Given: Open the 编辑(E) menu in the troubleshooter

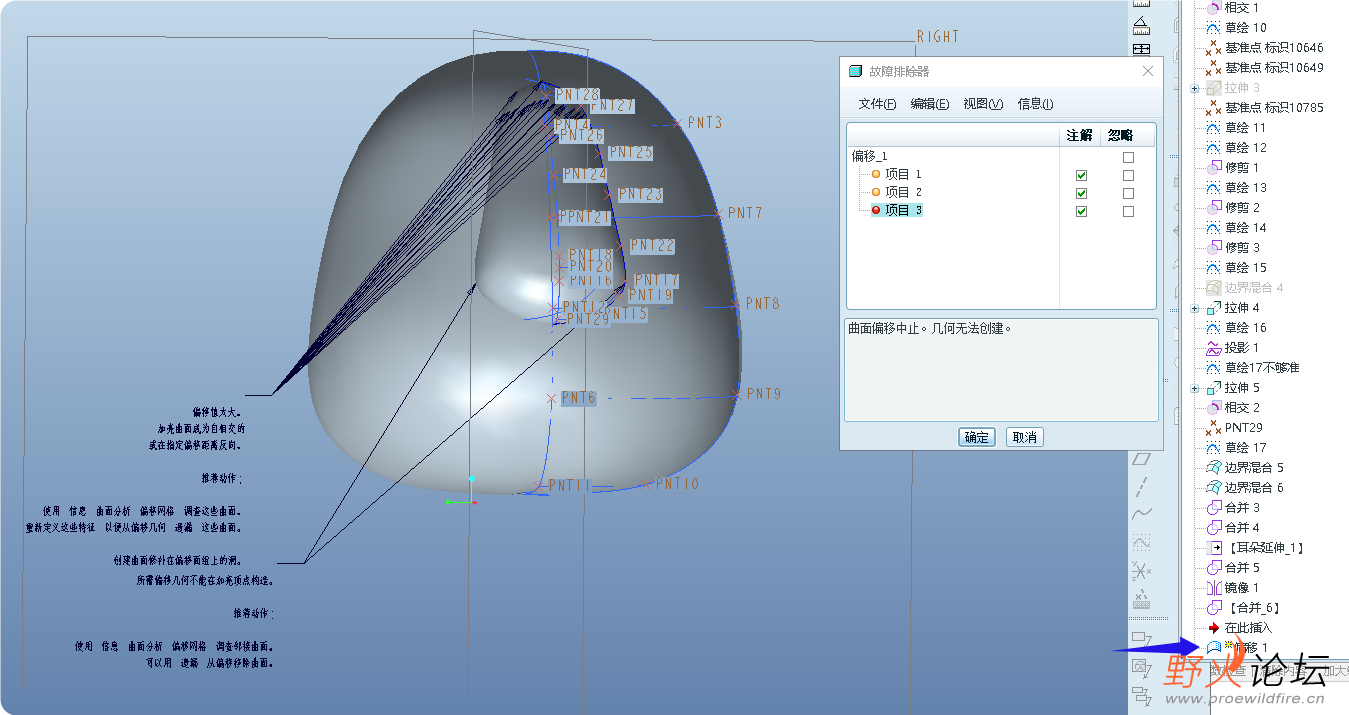Looking at the screenshot, I should click(x=930, y=104).
